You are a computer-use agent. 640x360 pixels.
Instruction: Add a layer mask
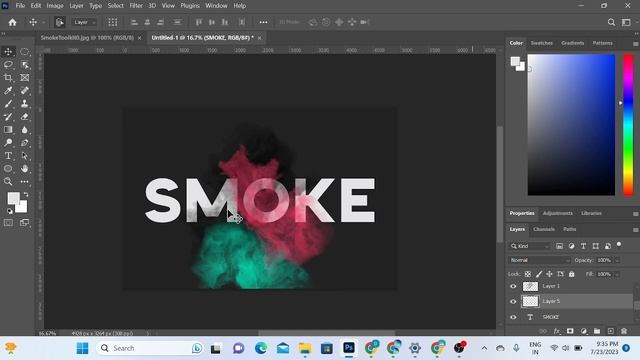(570, 331)
